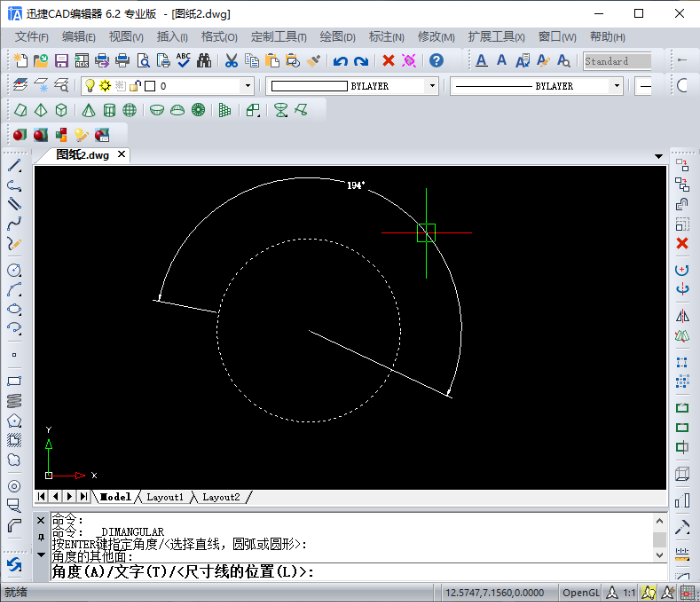700x602 pixels.
Task: Click the underlined A text tool icon
Action: (x=481, y=60)
